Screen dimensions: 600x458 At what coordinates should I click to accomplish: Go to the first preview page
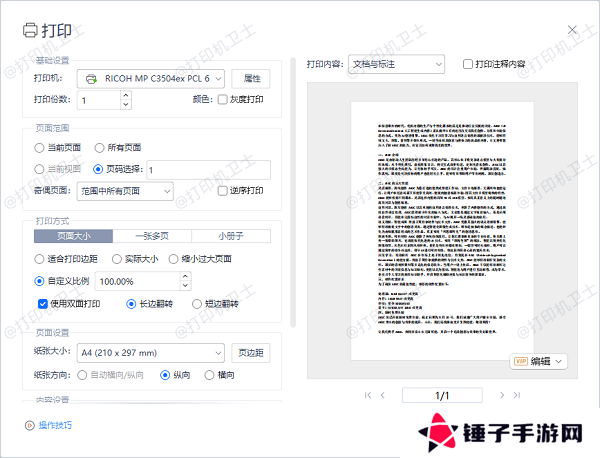click(x=368, y=395)
